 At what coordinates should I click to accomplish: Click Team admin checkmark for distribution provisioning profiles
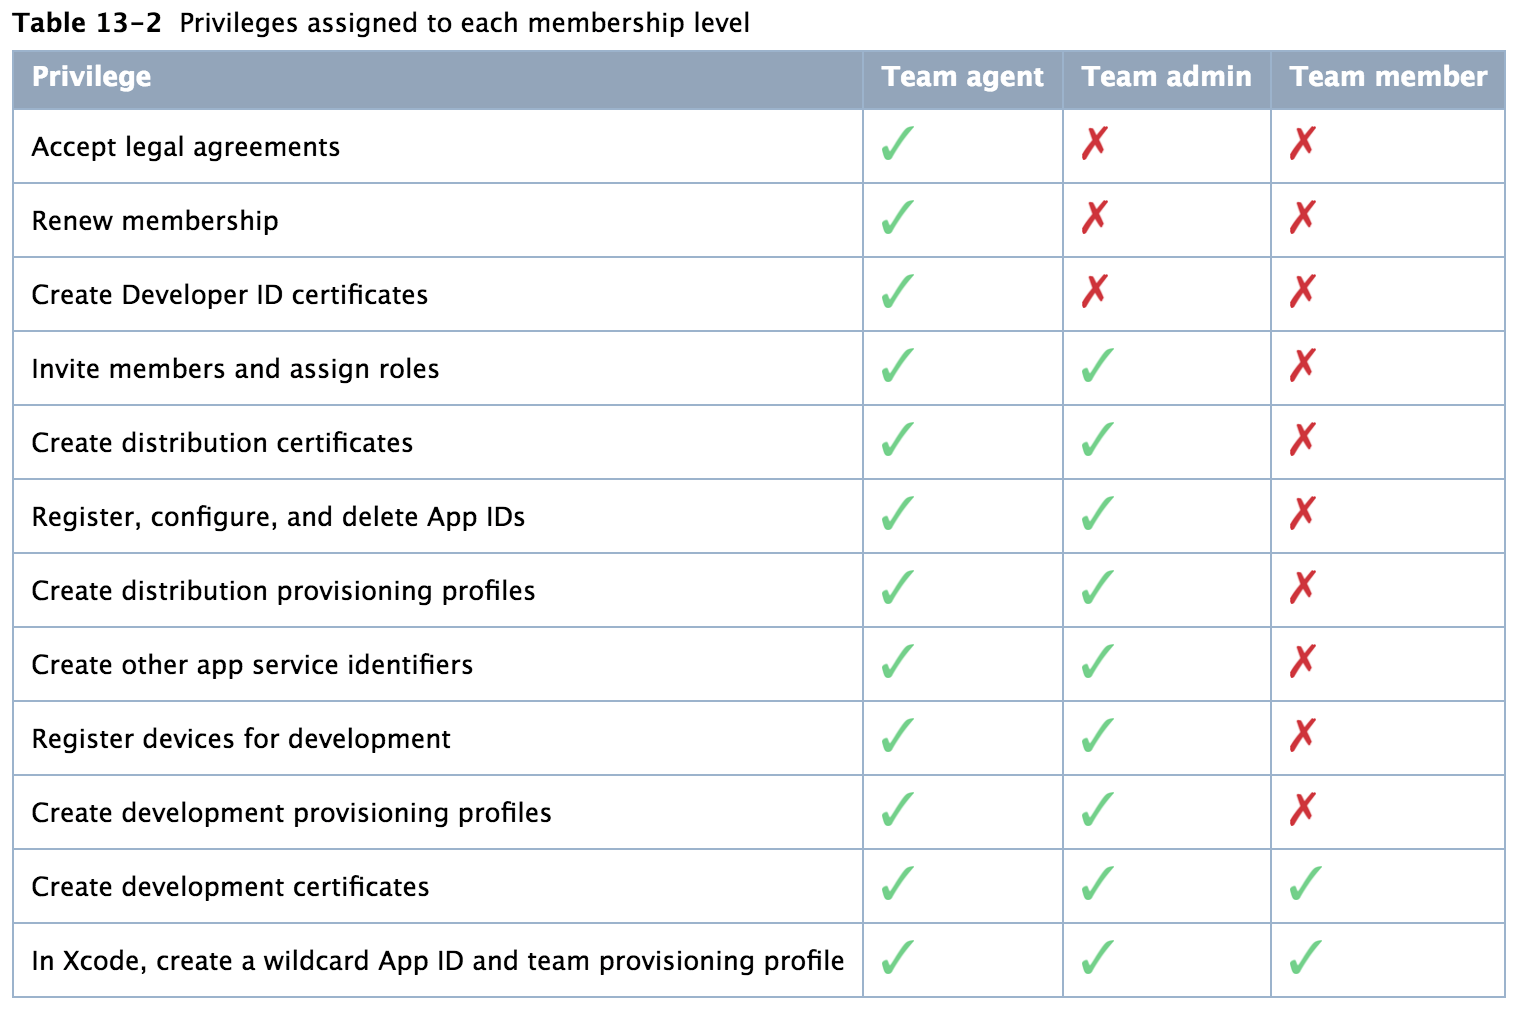(1097, 589)
